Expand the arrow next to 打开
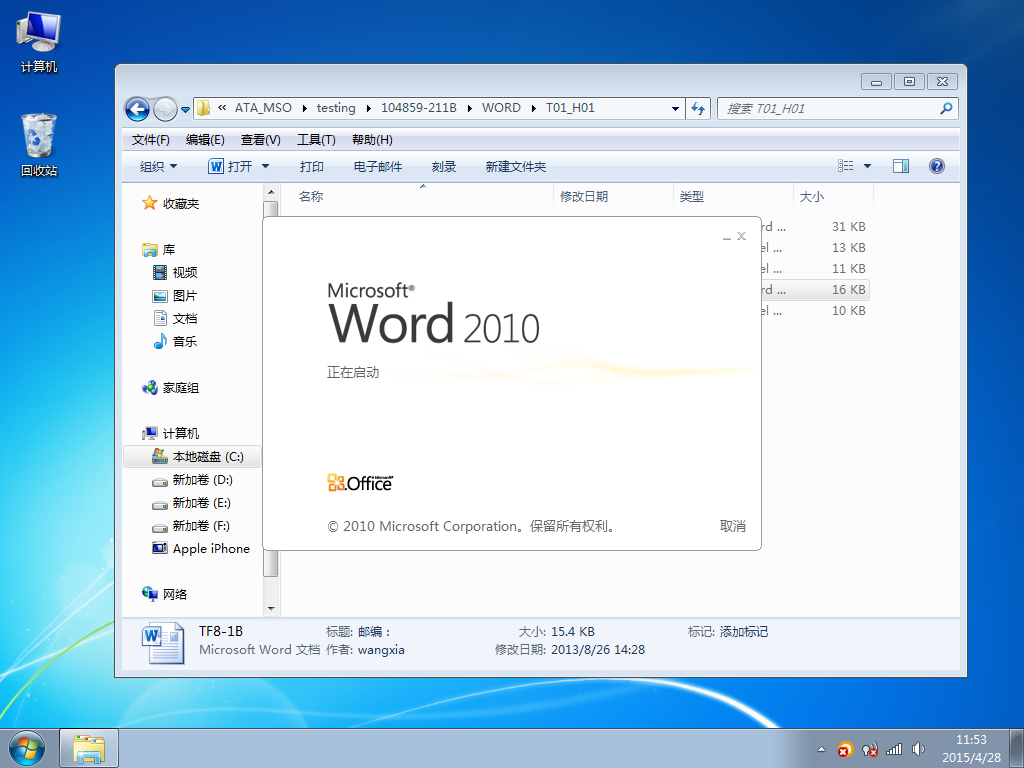Screen dimensions: 1024x768 click(x=265, y=167)
